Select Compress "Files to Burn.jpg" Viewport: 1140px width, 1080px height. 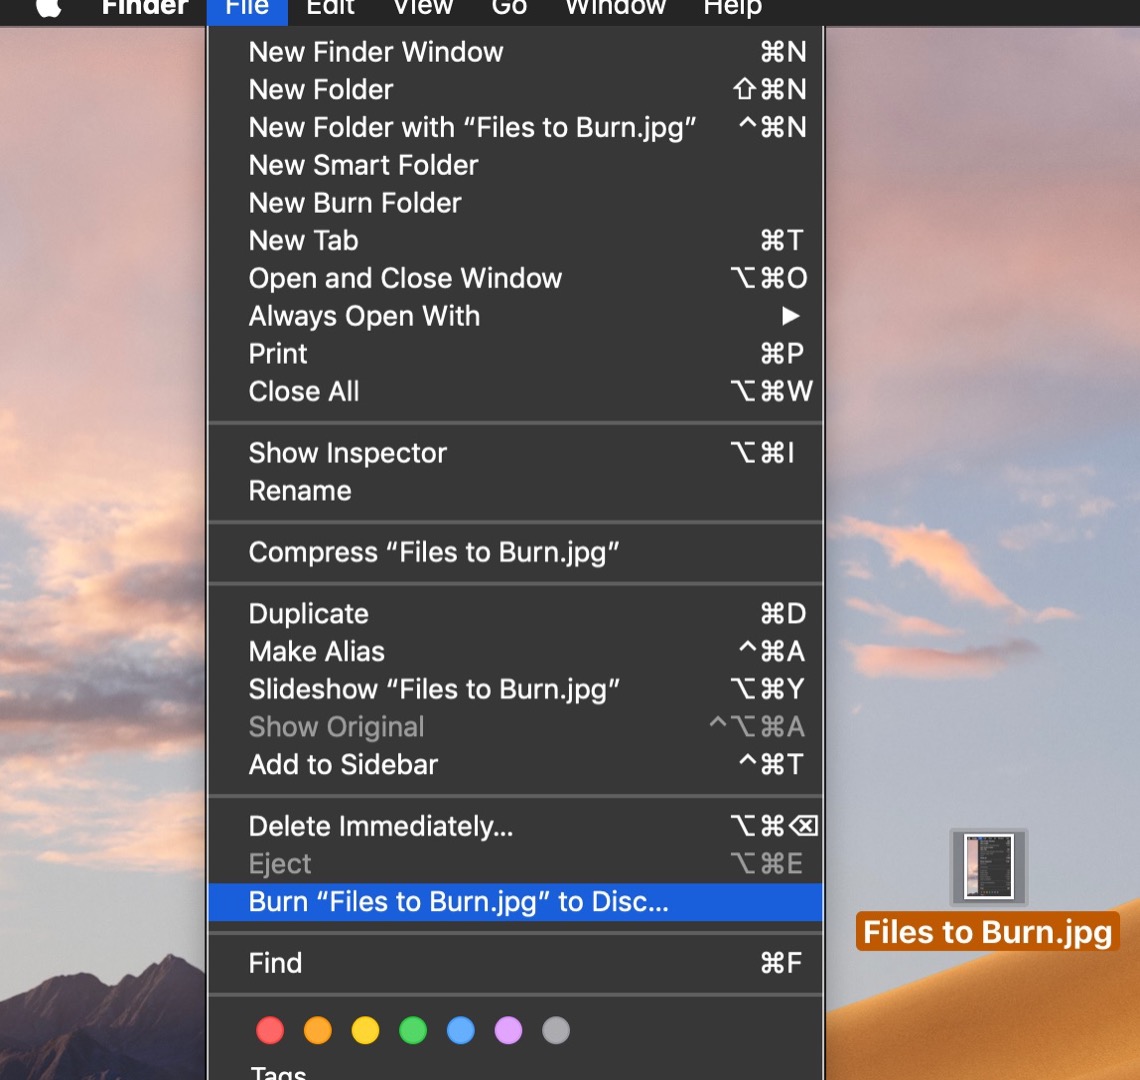(515, 552)
